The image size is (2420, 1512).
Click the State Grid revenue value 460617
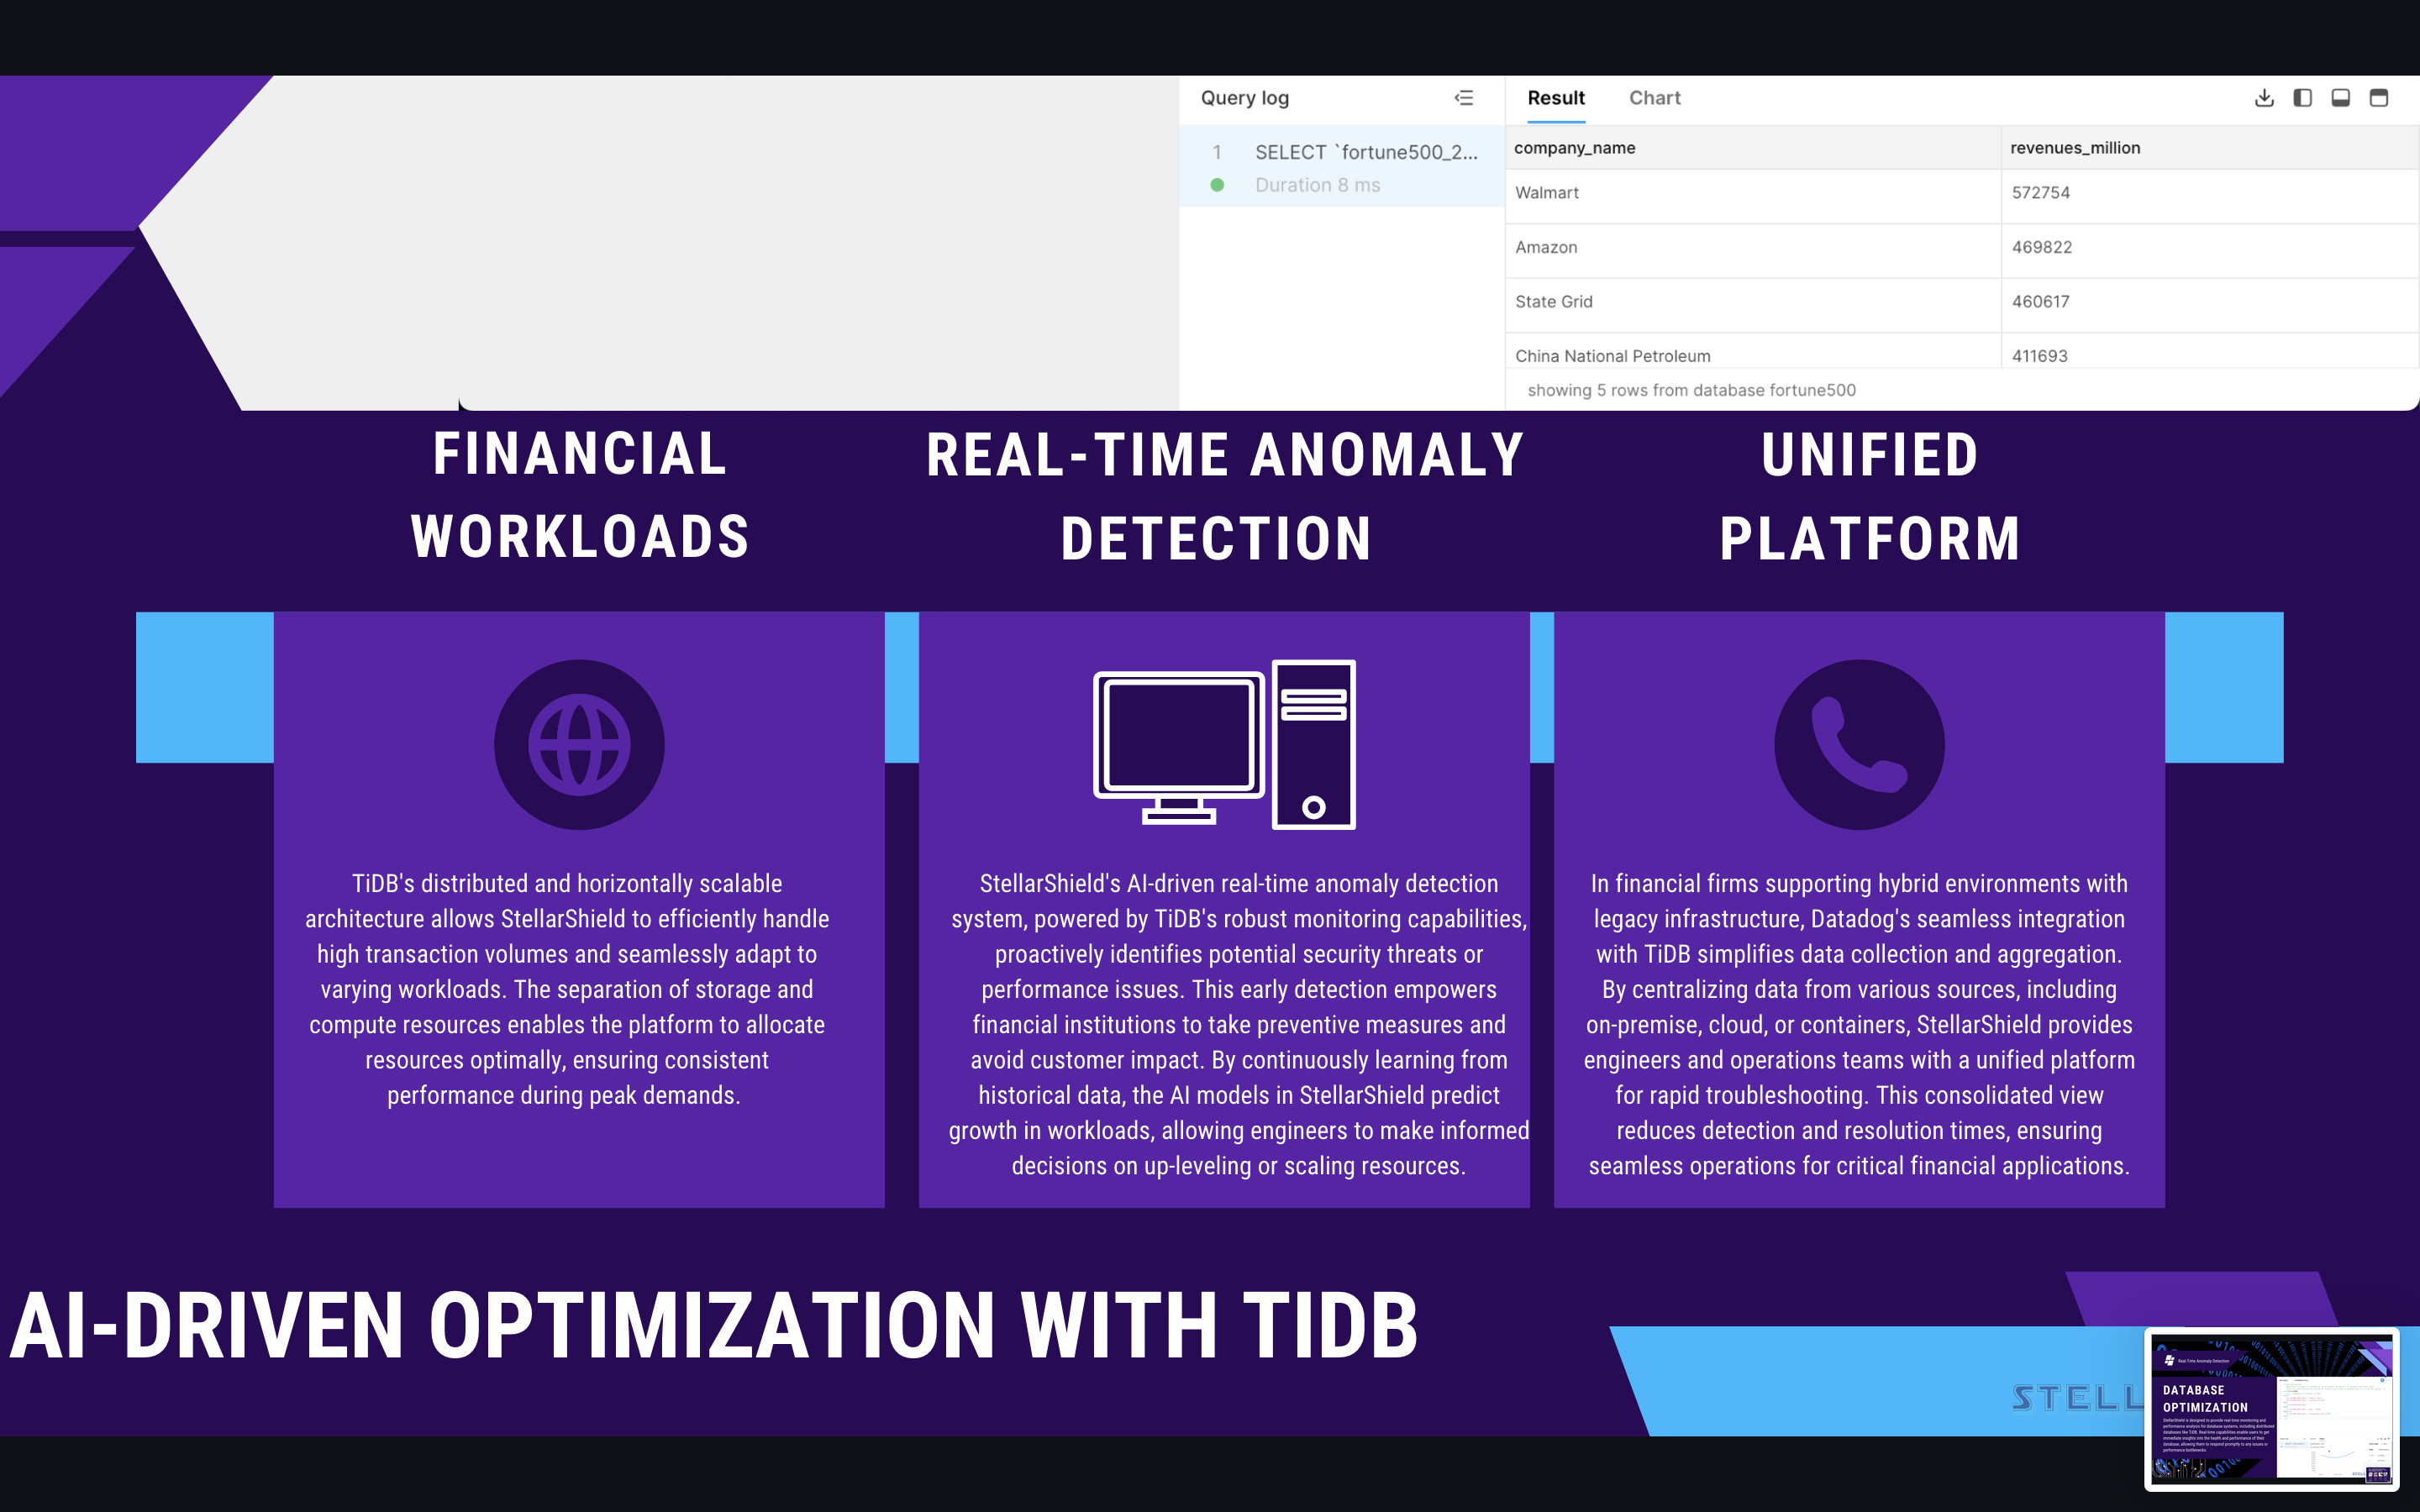tap(2040, 302)
